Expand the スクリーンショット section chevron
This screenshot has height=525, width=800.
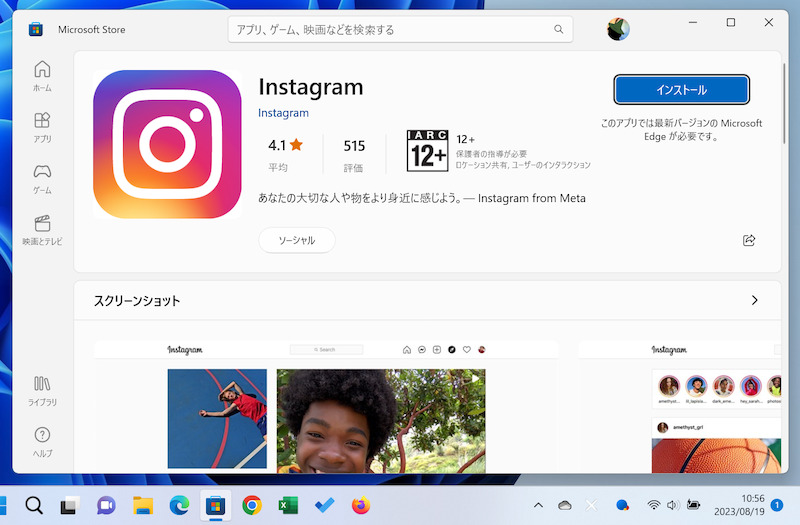click(x=754, y=300)
